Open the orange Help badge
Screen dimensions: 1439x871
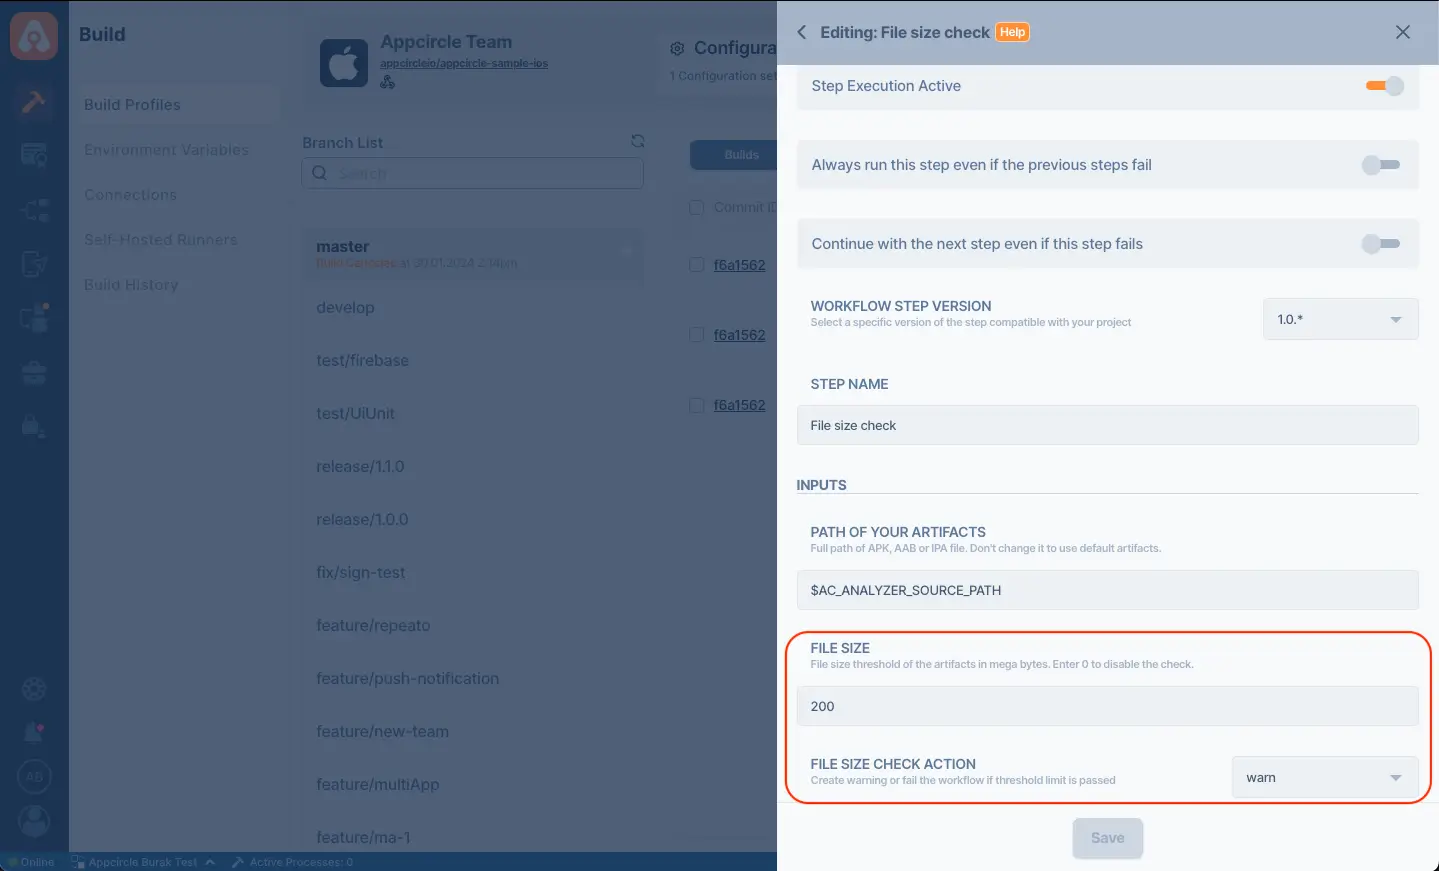(x=1012, y=33)
